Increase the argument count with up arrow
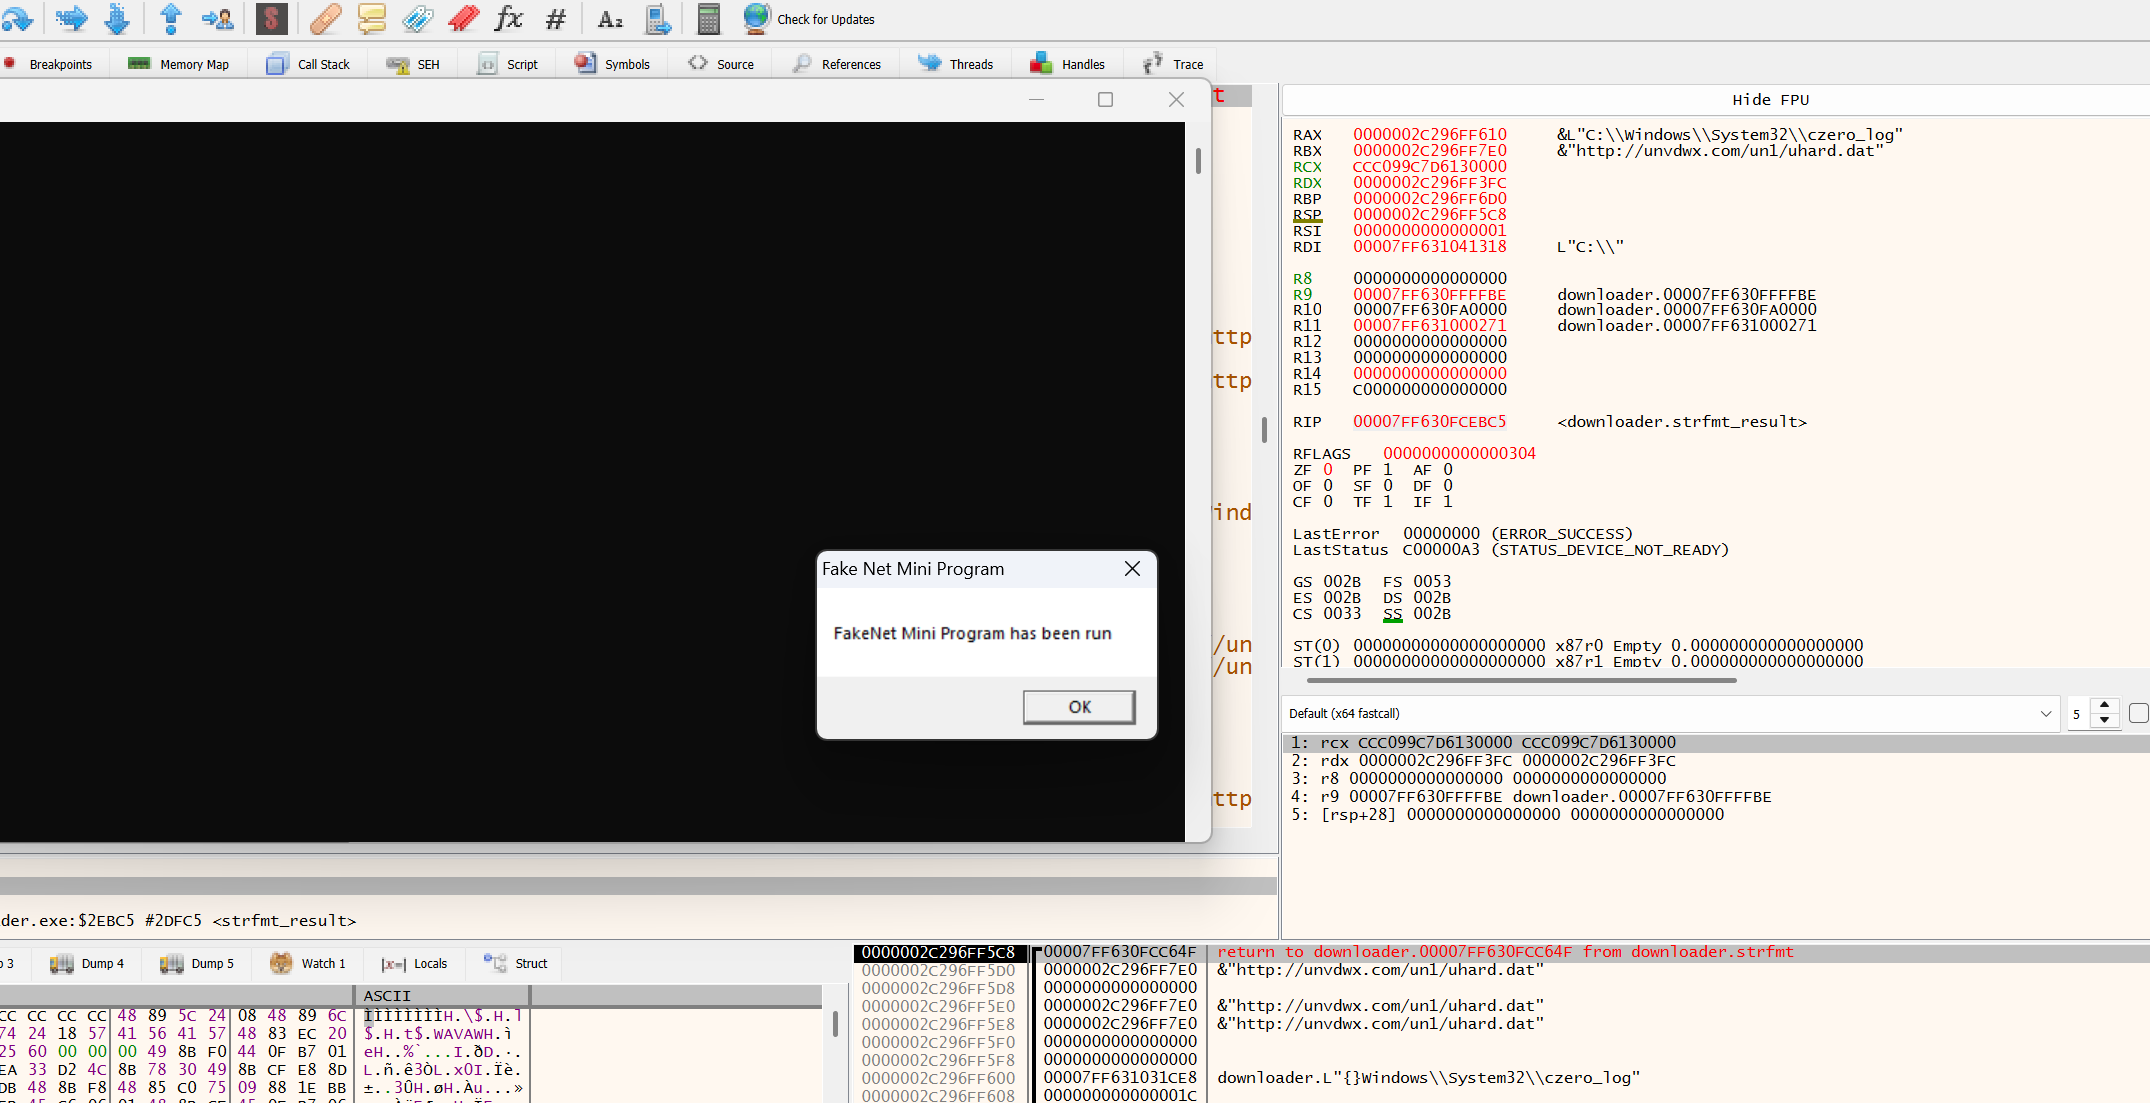 2104,705
